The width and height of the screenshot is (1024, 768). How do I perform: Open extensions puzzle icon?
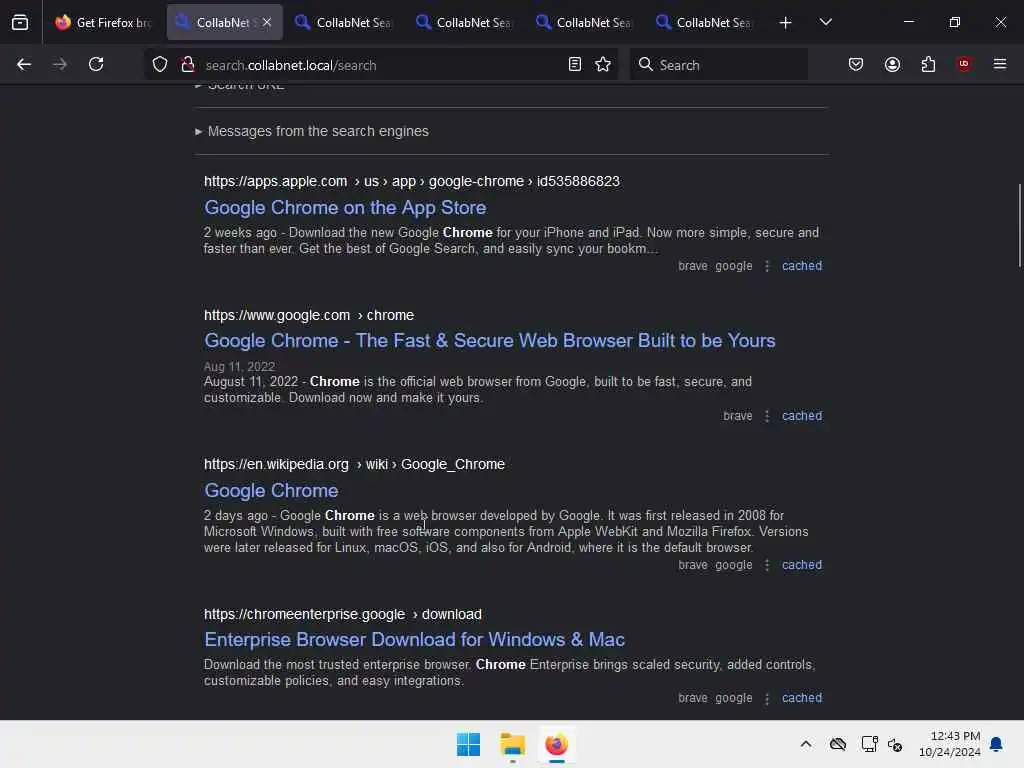pos(928,65)
